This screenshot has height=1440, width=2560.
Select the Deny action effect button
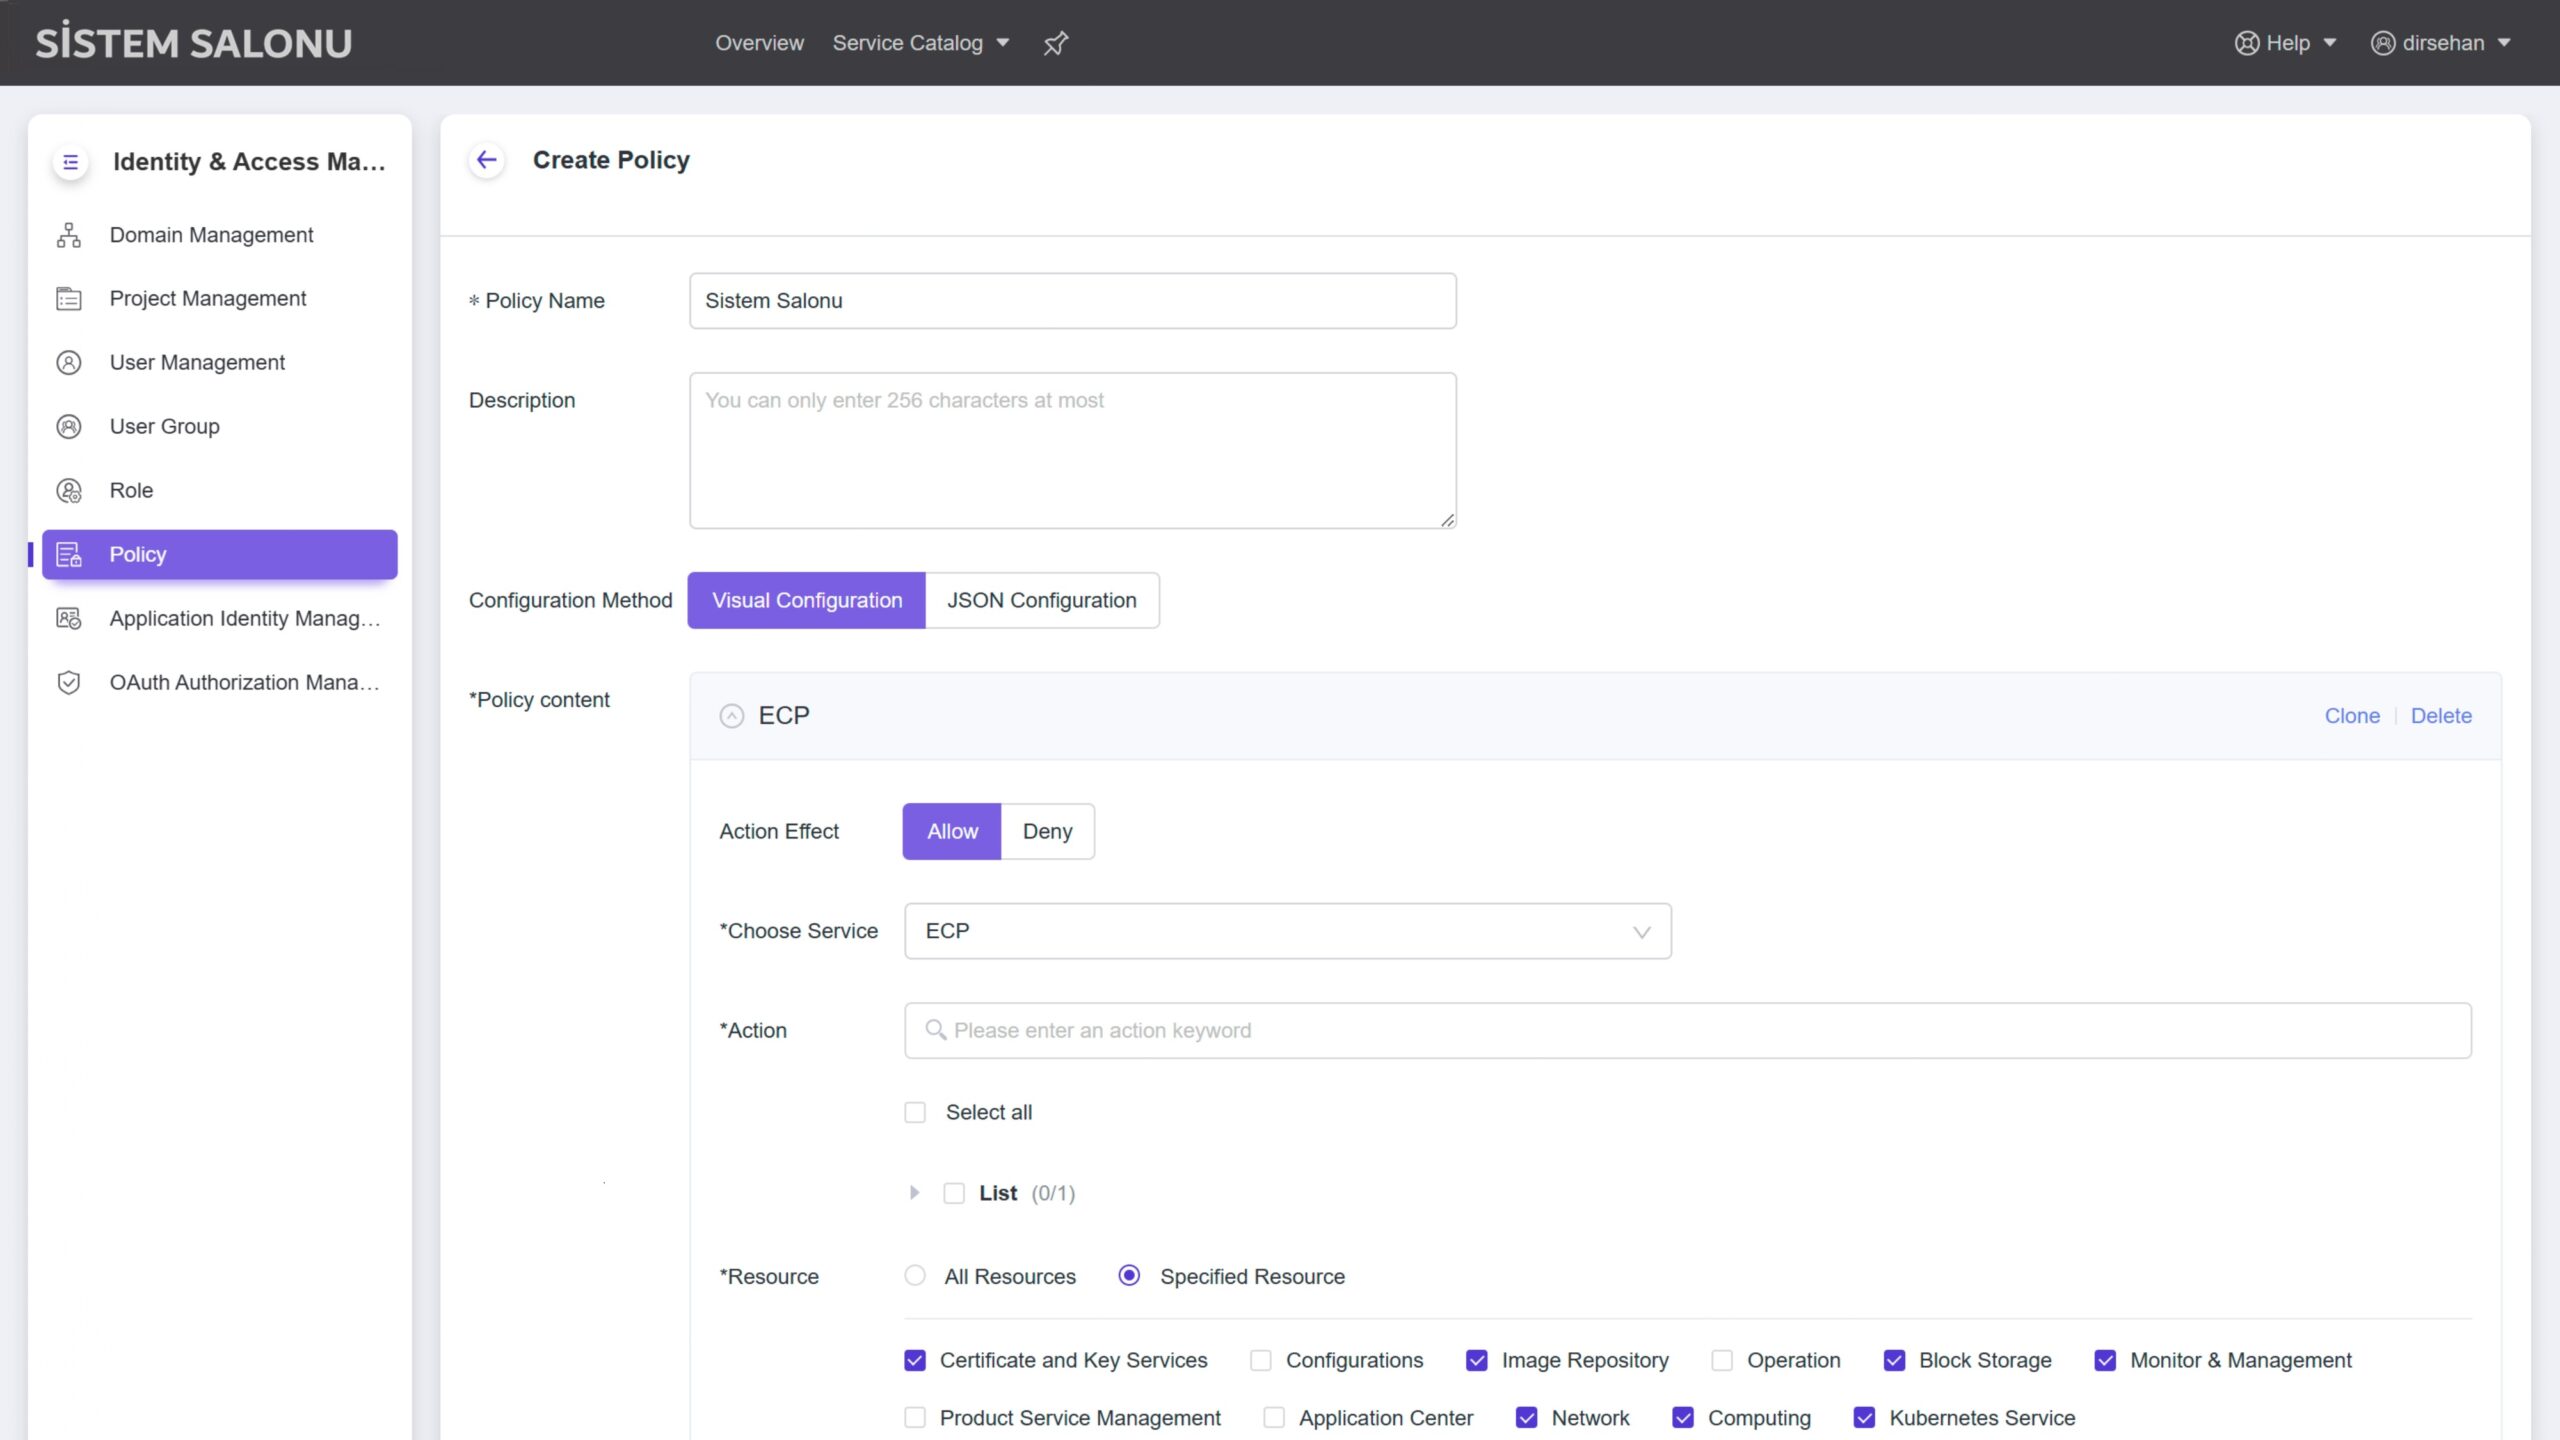tap(1047, 831)
